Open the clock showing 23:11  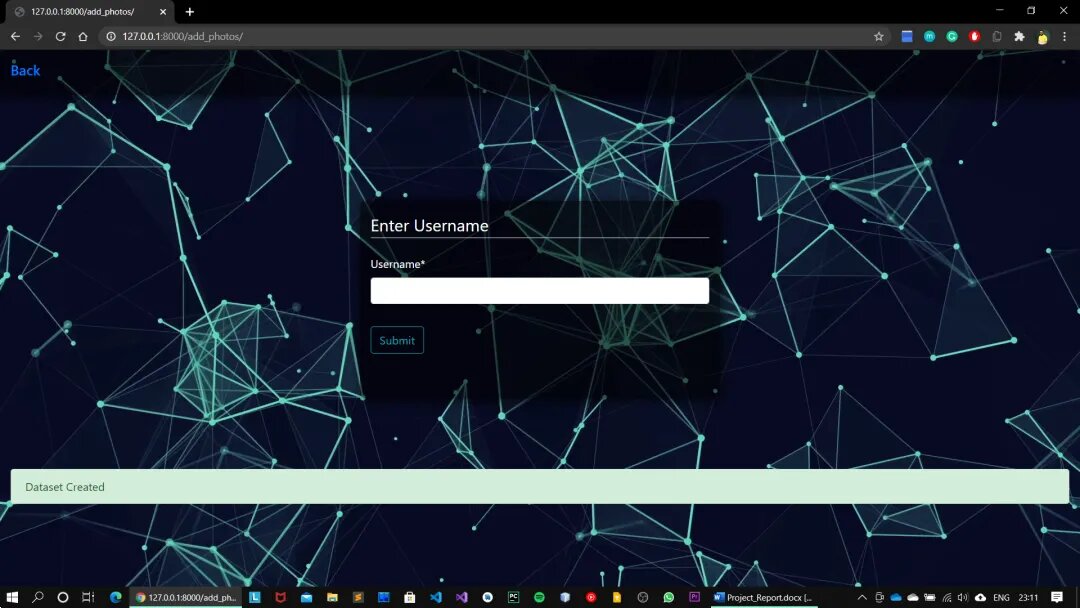click(1028, 597)
